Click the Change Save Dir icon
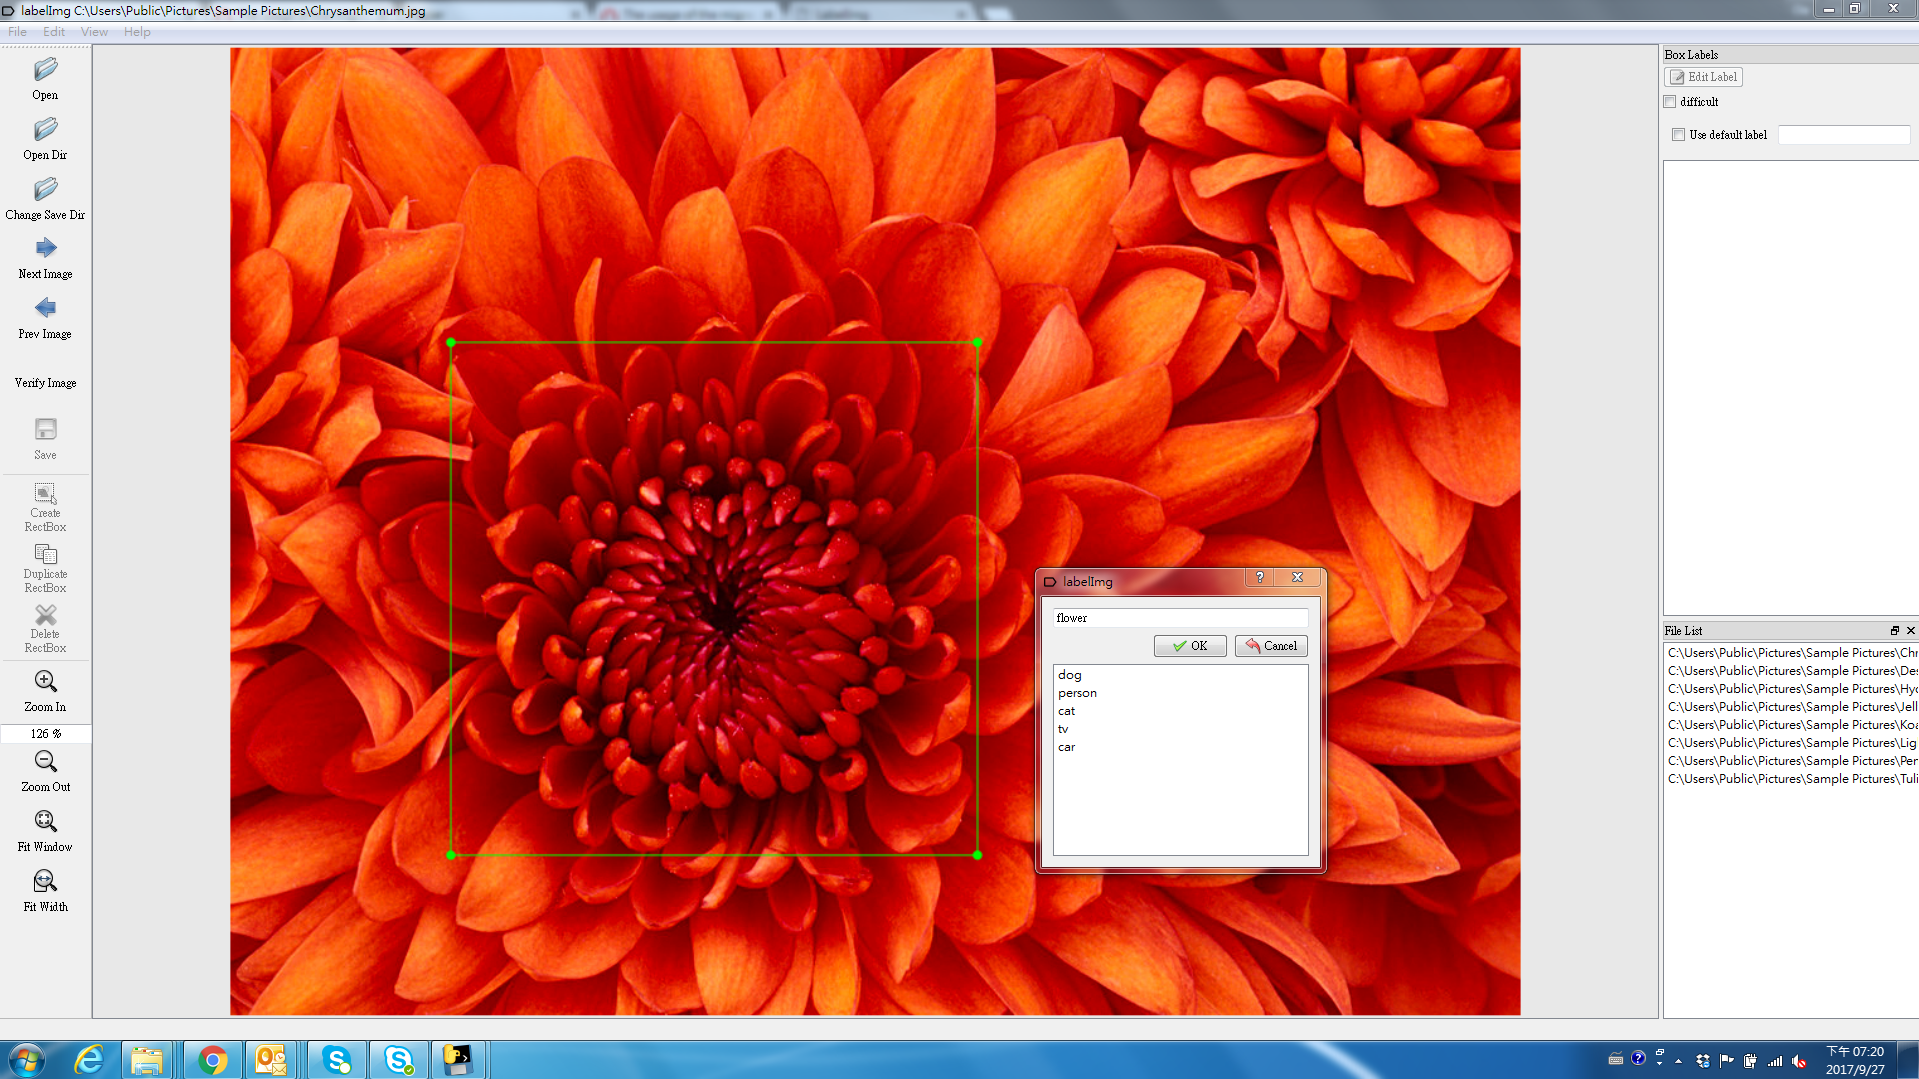The width and height of the screenshot is (1919, 1079). [x=45, y=190]
